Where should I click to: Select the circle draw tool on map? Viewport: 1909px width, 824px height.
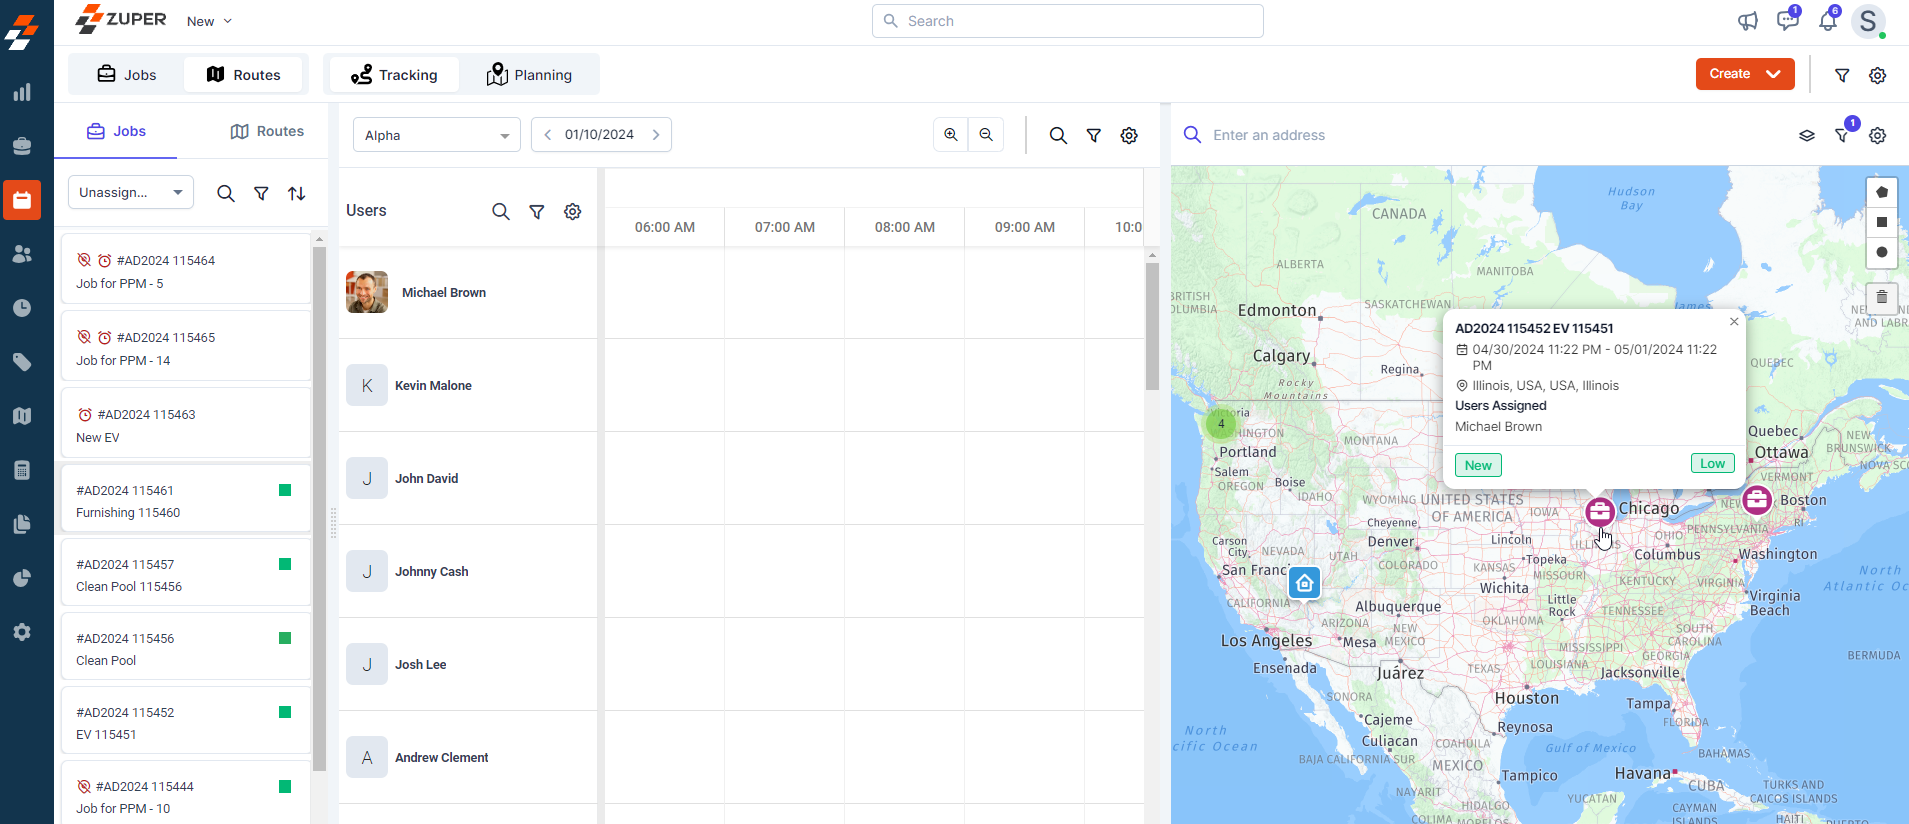1881,252
